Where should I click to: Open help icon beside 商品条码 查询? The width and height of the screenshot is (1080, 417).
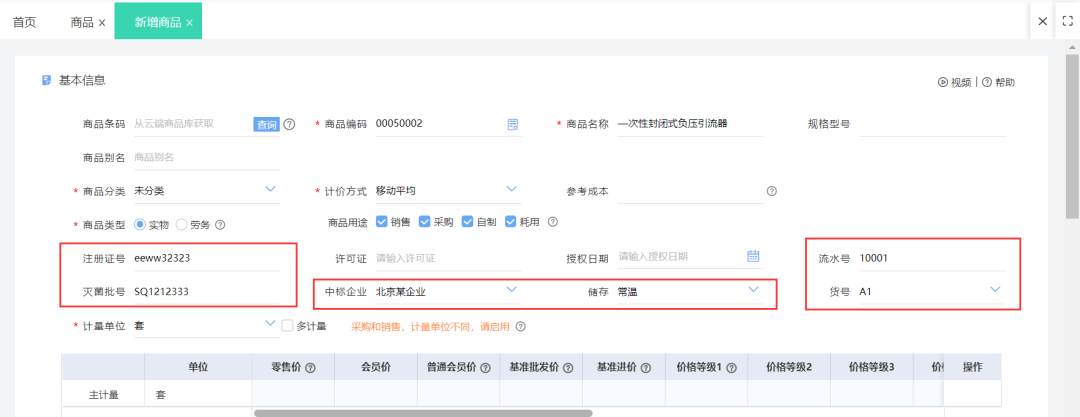(289, 125)
